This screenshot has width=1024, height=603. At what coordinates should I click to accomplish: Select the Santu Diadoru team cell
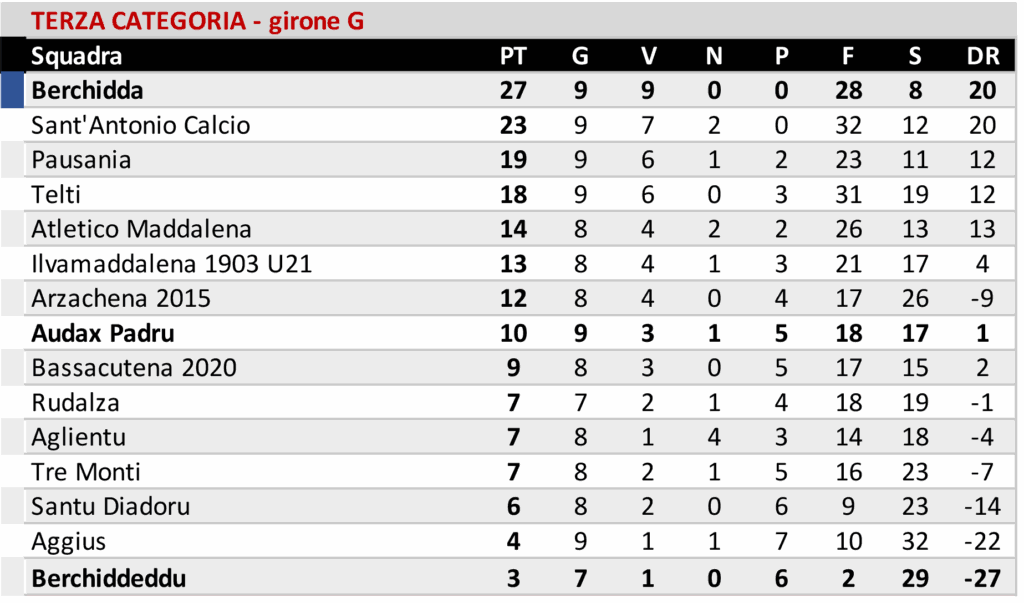point(110,507)
